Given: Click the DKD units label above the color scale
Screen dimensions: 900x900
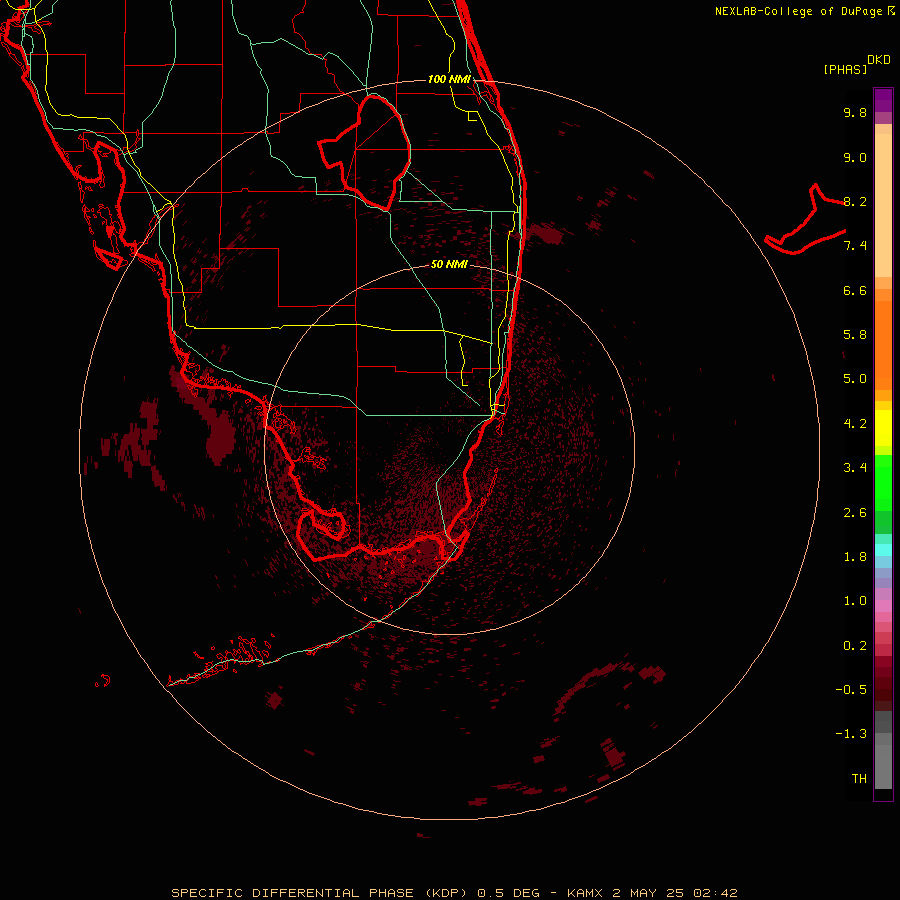Looking at the screenshot, I should [879, 60].
